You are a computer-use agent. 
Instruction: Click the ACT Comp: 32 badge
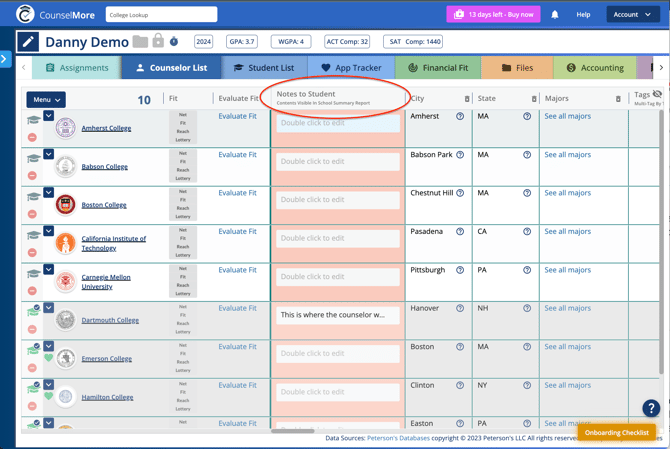click(x=347, y=42)
